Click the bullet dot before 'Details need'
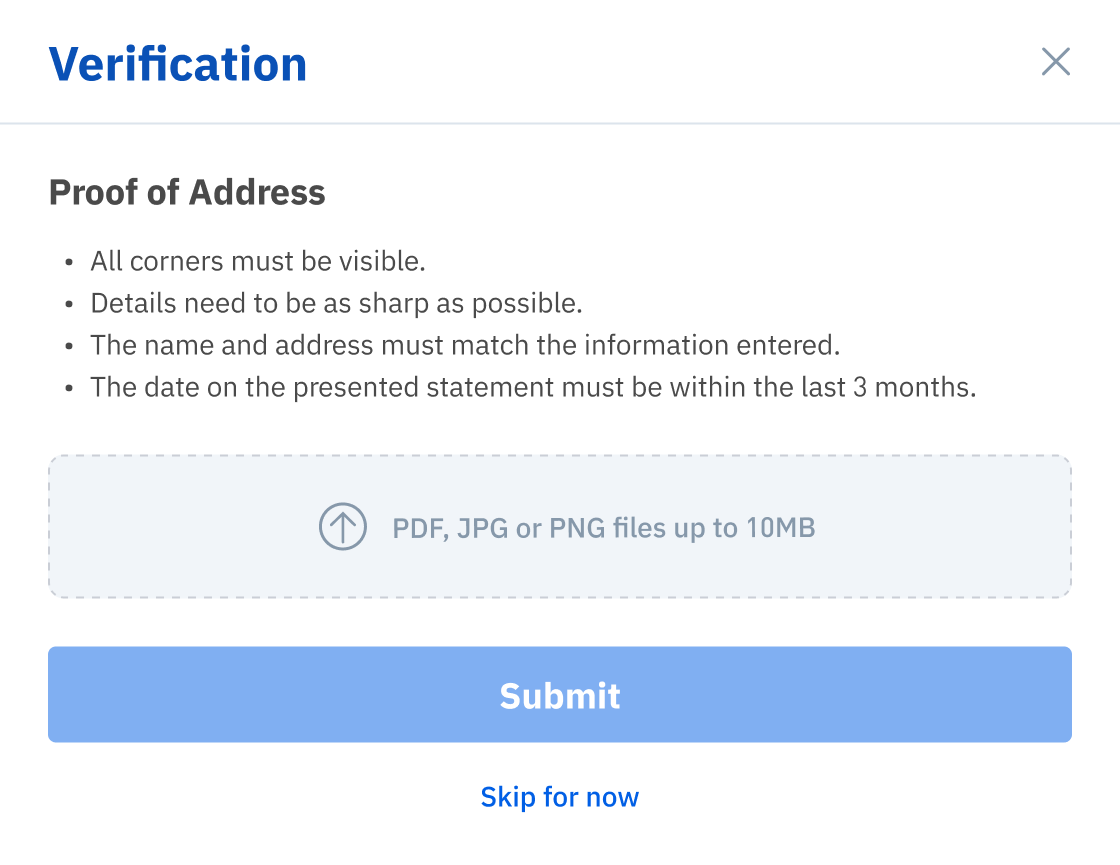The image size is (1120, 865). click(69, 304)
